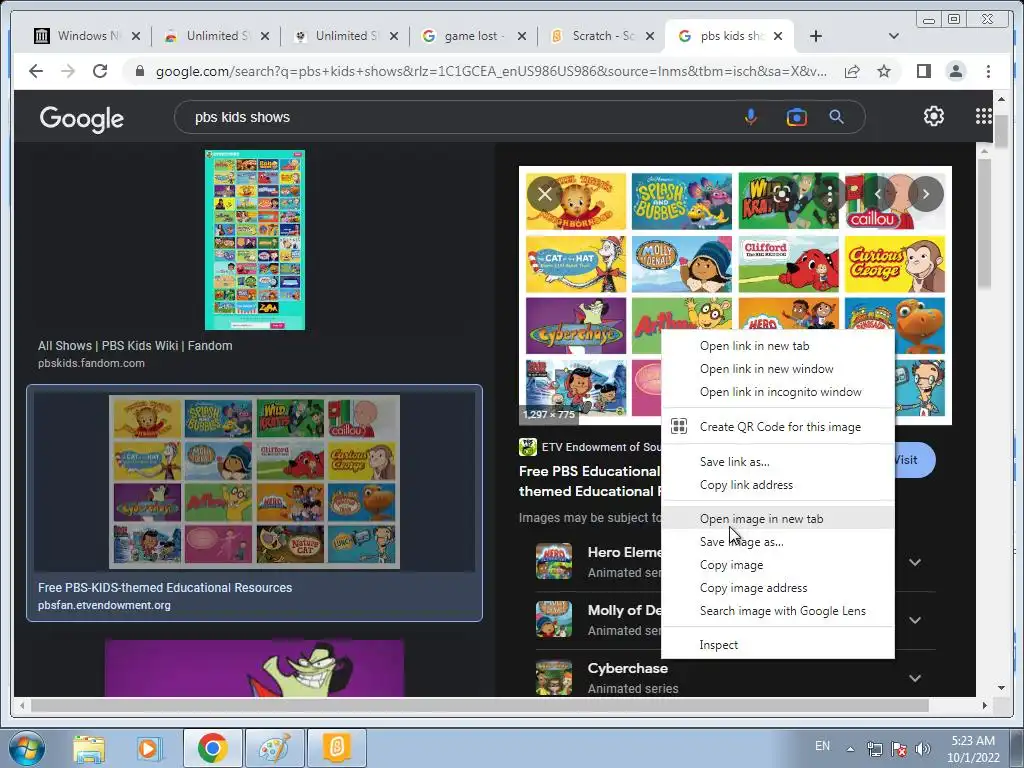Choose 'Open link in incognito window'

coord(777,392)
